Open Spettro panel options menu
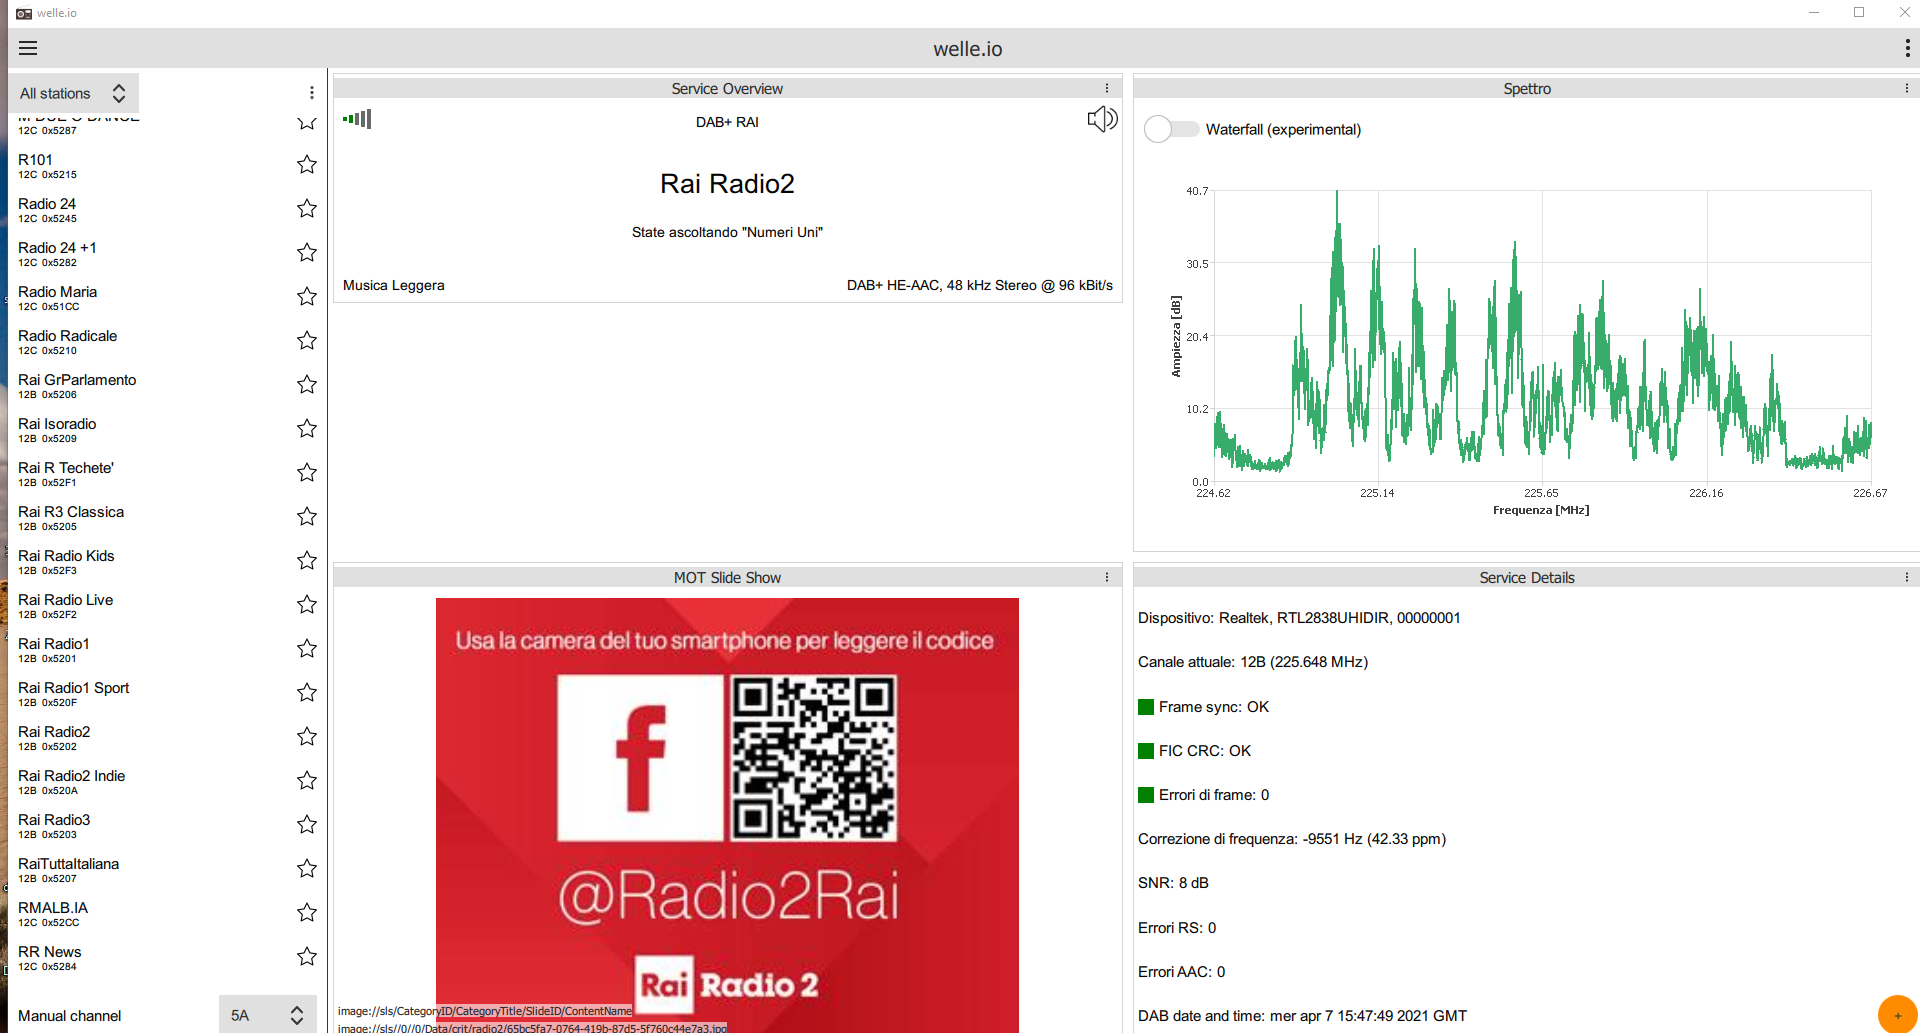This screenshot has height=1033, width=1920. click(x=1907, y=88)
